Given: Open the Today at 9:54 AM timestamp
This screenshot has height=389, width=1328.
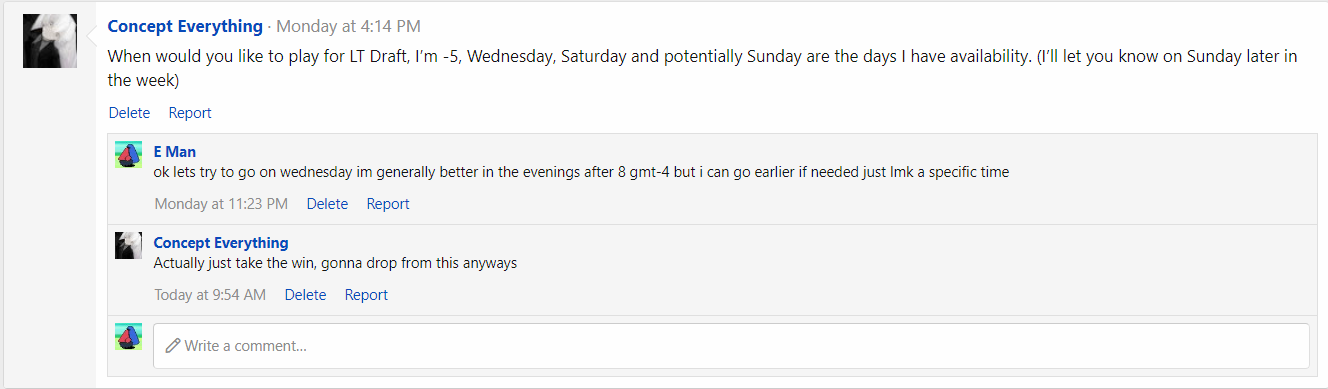Looking at the screenshot, I should click(x=210, y=295).
